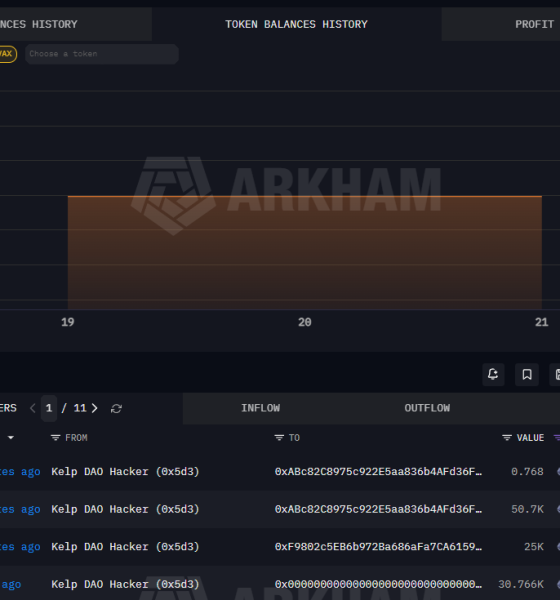Click the 0.768 value cell
560x600 pixels.
527,471
